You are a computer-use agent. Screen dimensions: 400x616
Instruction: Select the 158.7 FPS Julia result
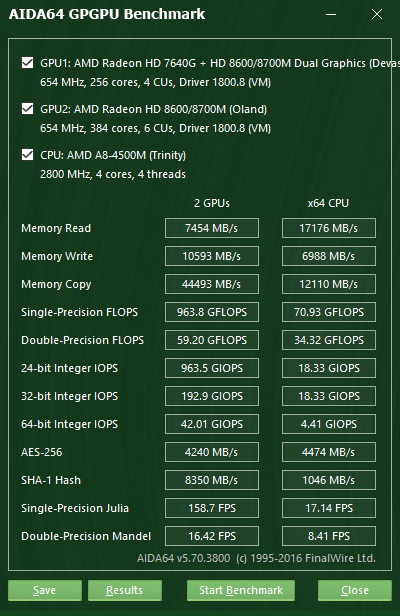point(212,508)
